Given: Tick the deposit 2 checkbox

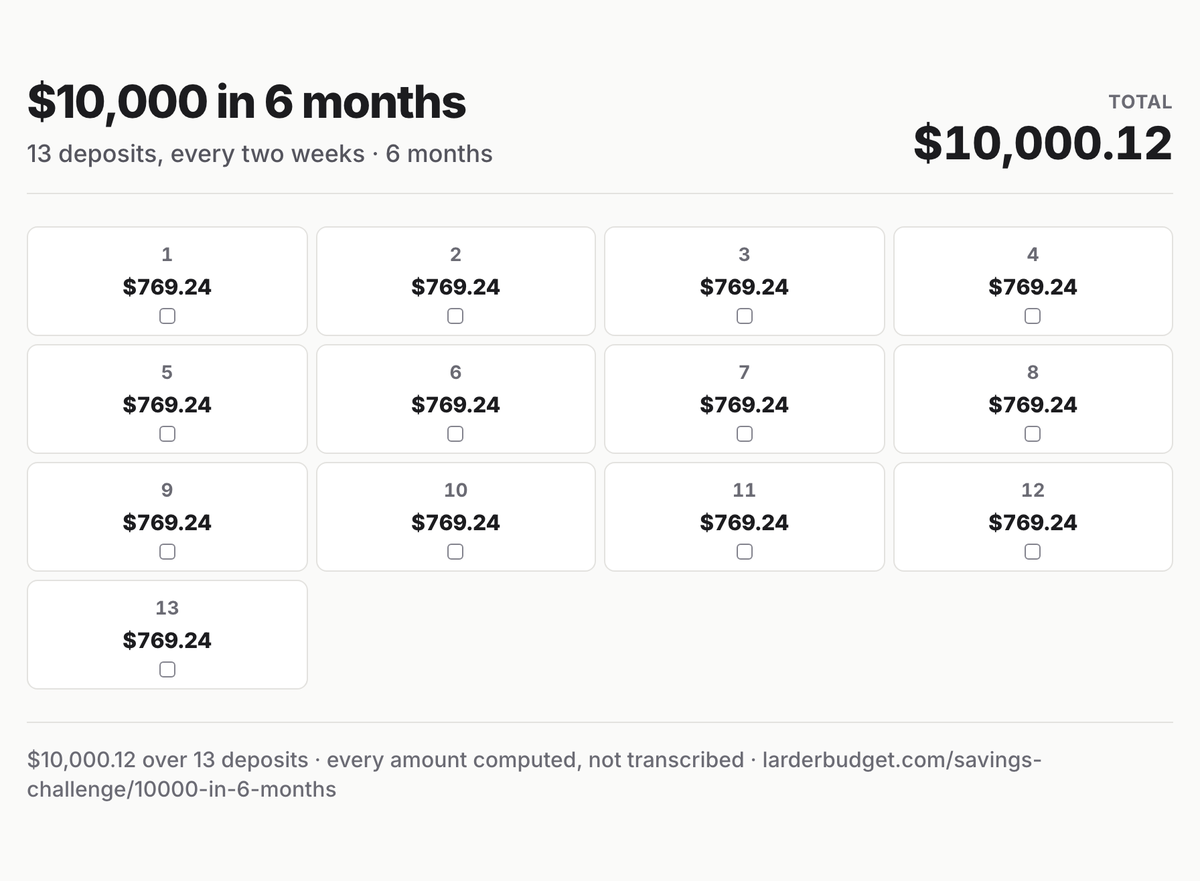Looking at the screenshot, I should coord(455,316).
